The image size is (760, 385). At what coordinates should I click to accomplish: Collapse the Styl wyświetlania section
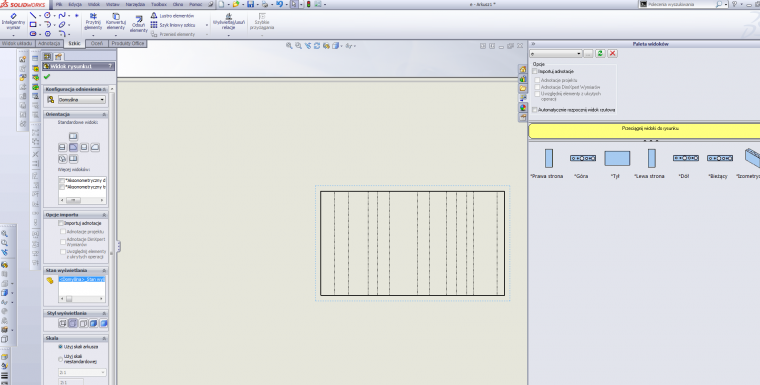pos(104,313)
